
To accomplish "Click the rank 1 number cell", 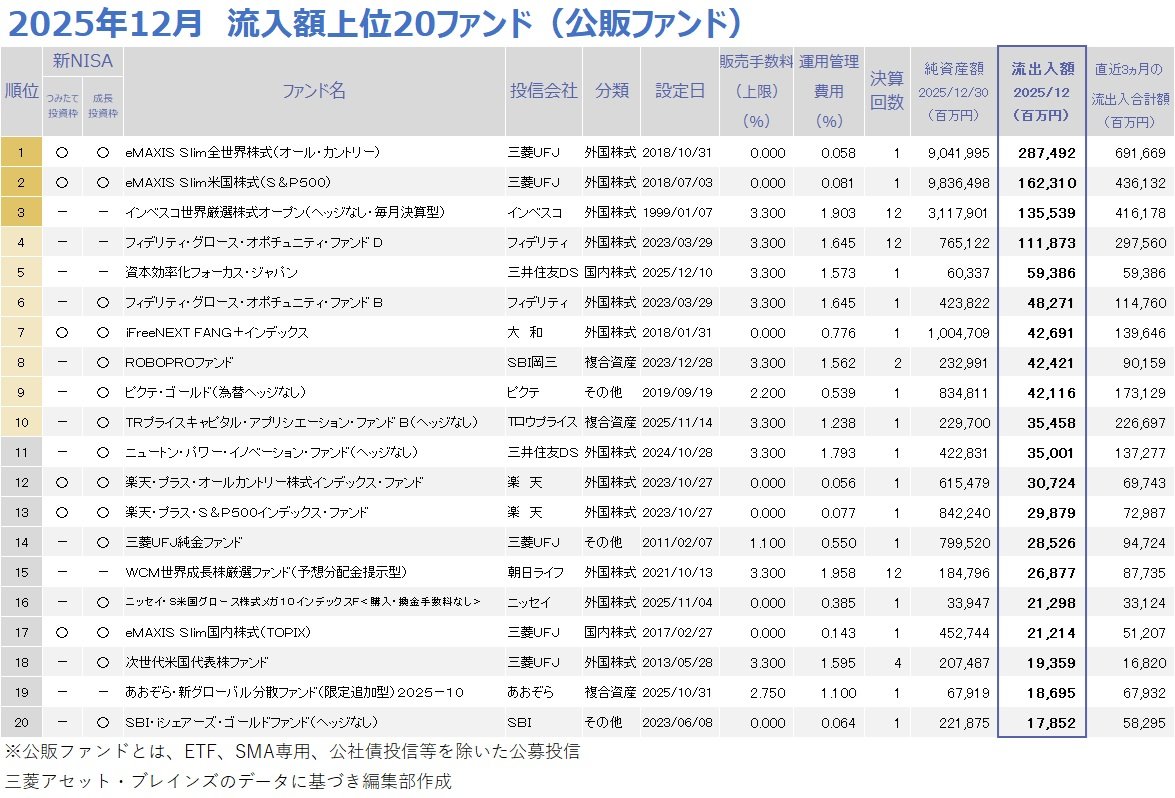I will [x=22, y=153].
